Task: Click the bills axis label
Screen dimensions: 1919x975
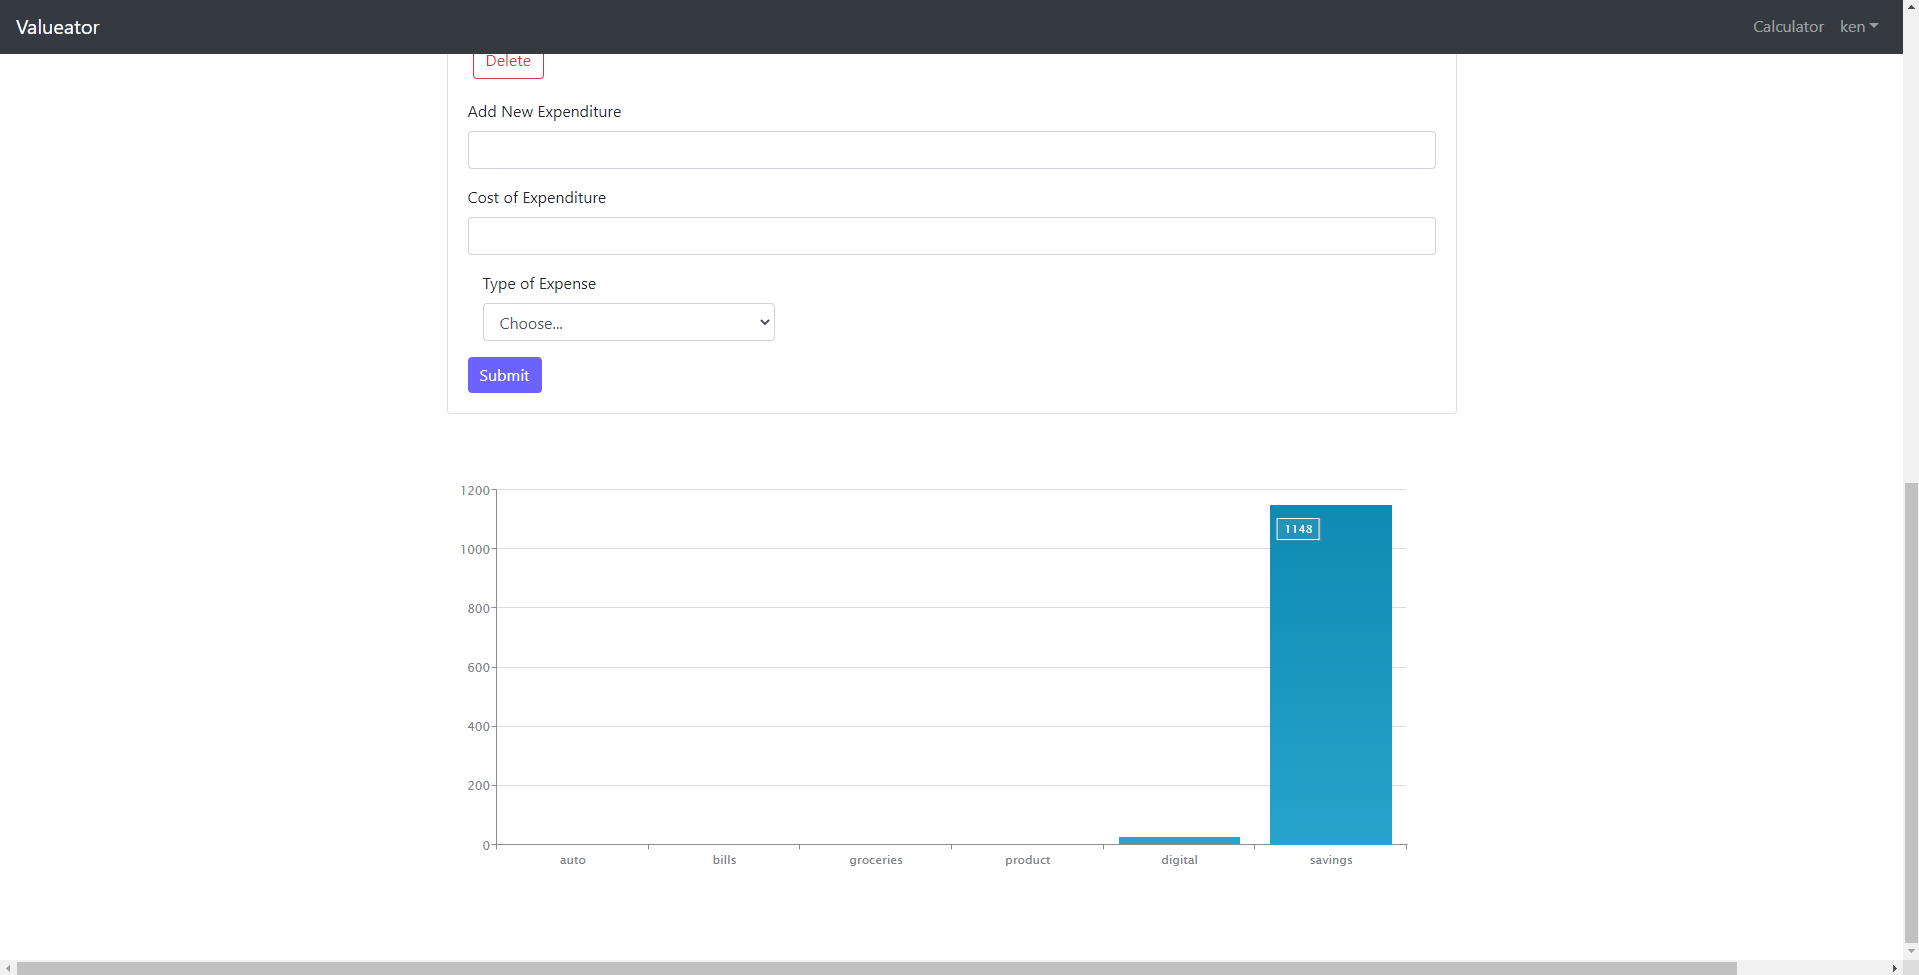Action: (x=724, y=860)
